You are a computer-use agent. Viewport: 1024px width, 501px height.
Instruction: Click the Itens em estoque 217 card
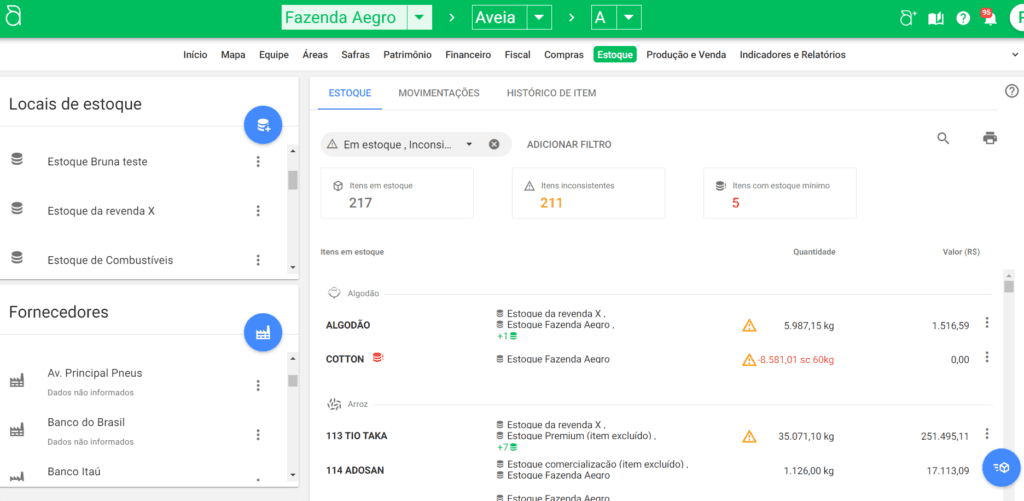pos(397,193)
